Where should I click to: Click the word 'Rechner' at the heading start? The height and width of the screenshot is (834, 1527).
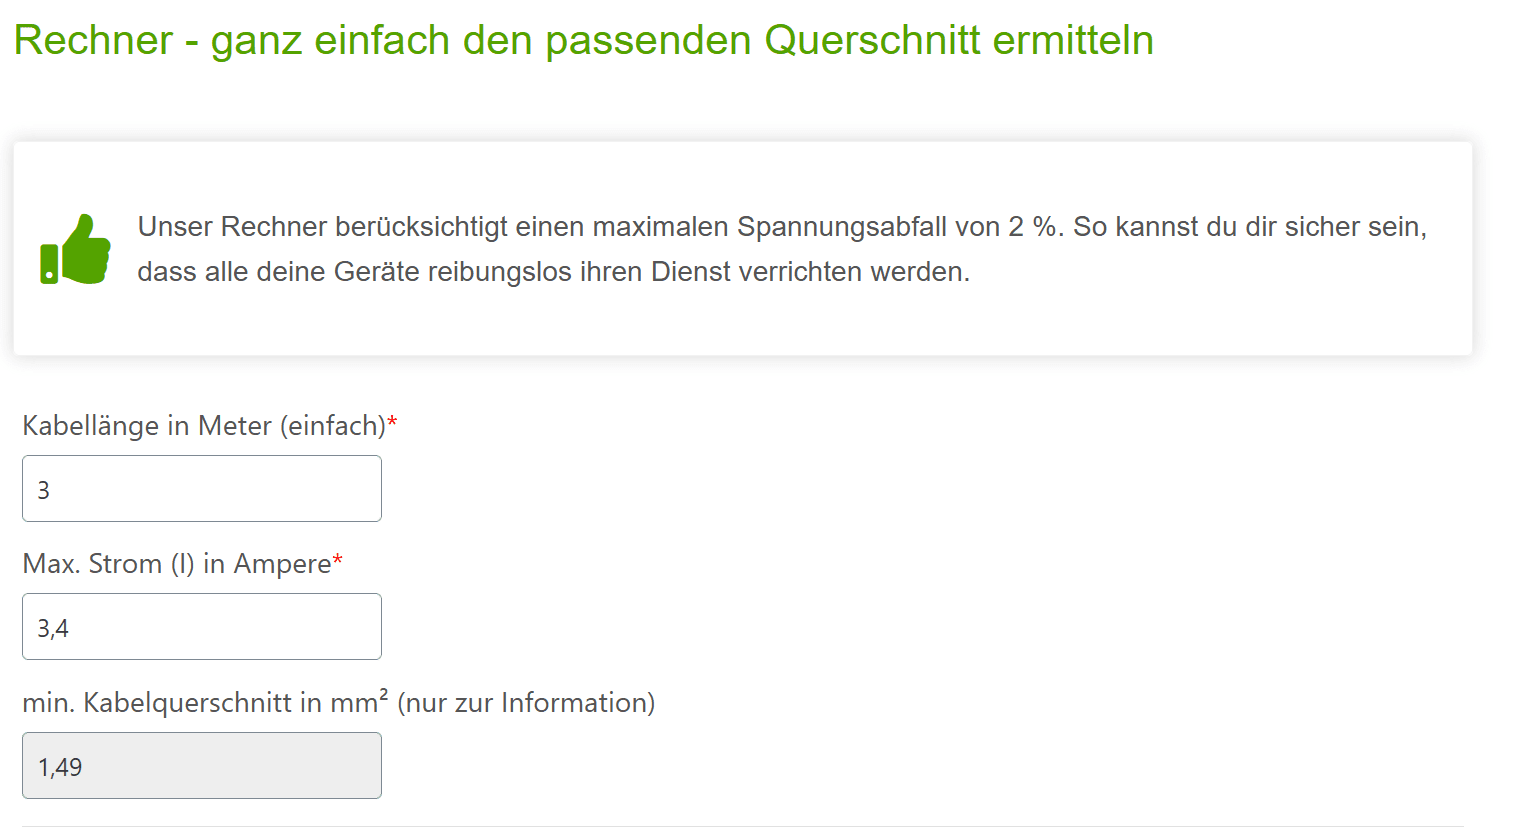point(94,41)
